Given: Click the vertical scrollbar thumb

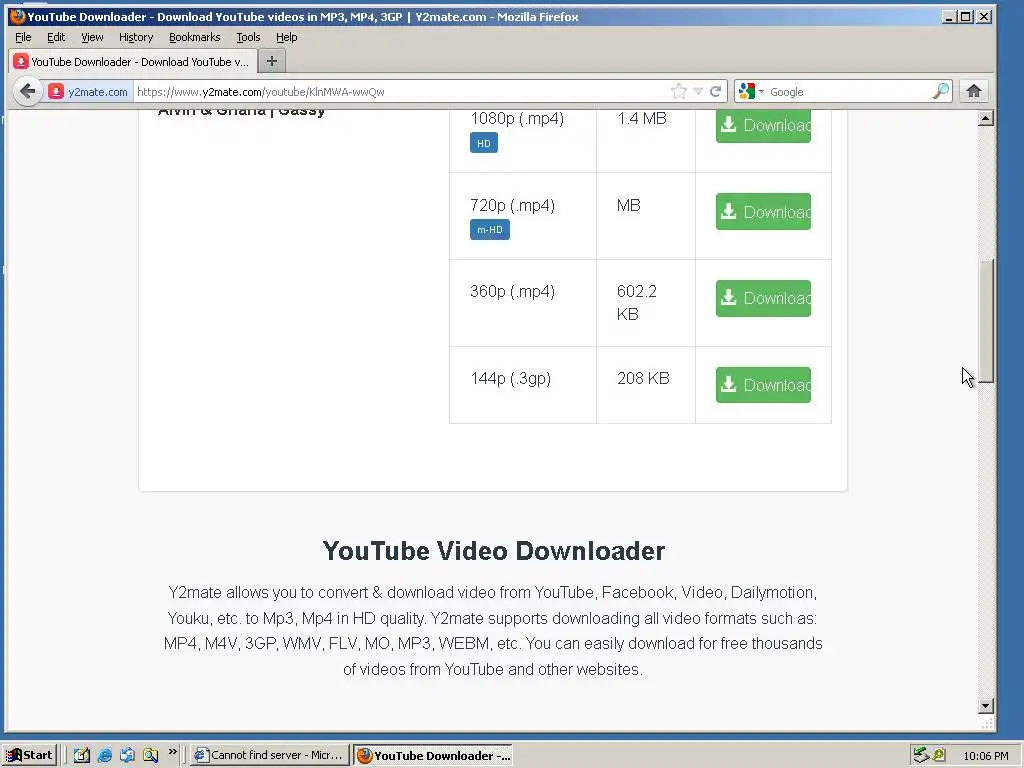Looking at the screenshot, I should [x=986, y=321].
